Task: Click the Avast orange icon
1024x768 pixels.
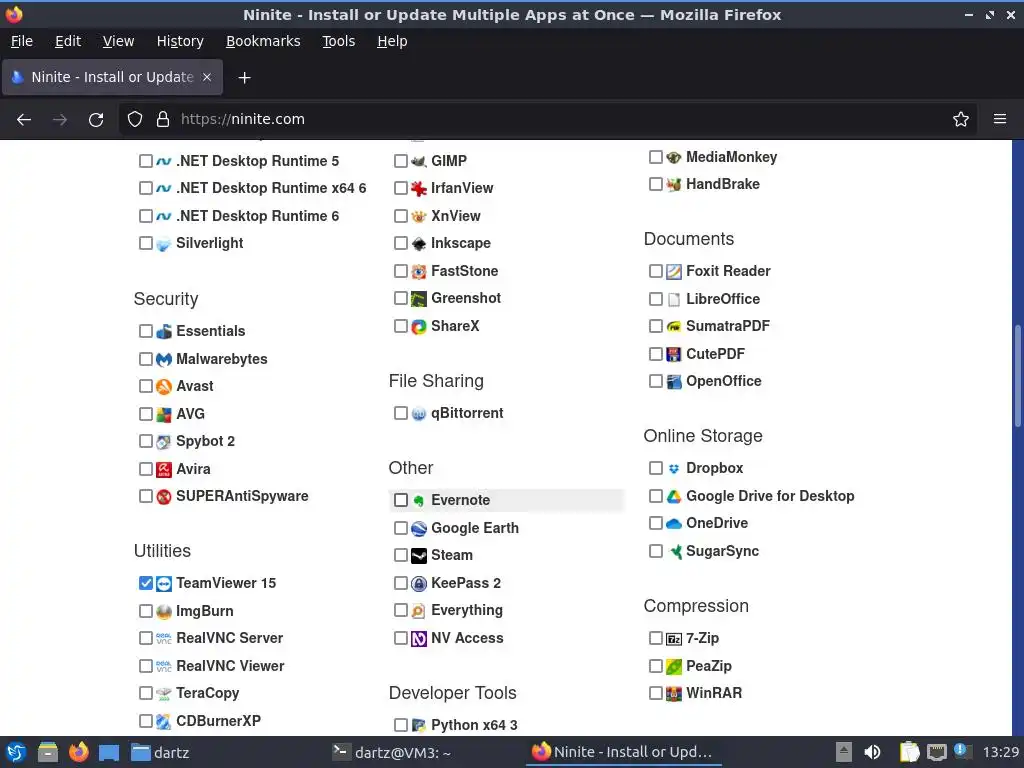Action: [164, 387]
